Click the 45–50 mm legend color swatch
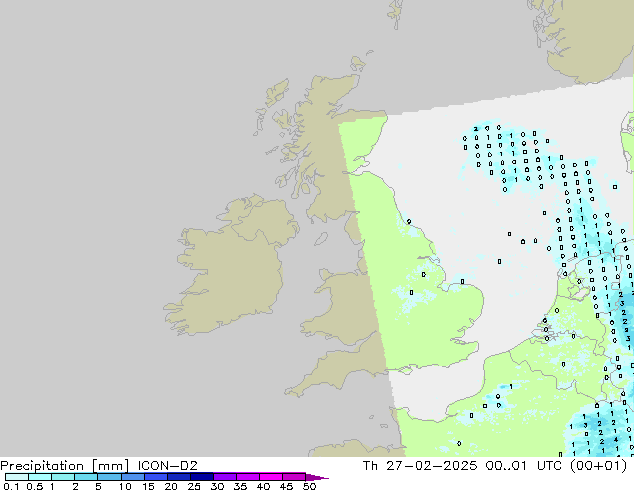634x490 pixels. pos(294,477)
